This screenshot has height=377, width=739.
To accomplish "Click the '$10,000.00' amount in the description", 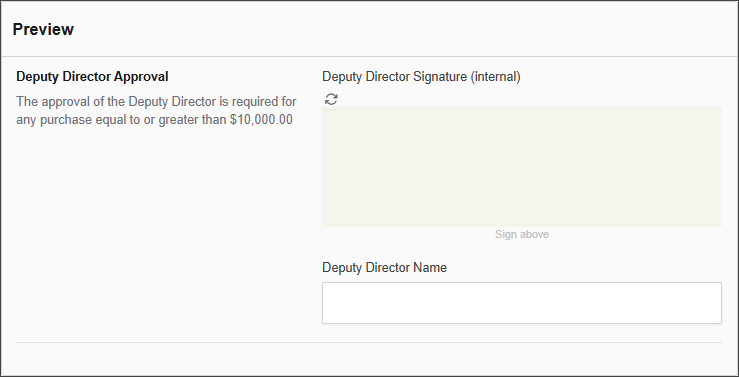I will tap(261, 120).
